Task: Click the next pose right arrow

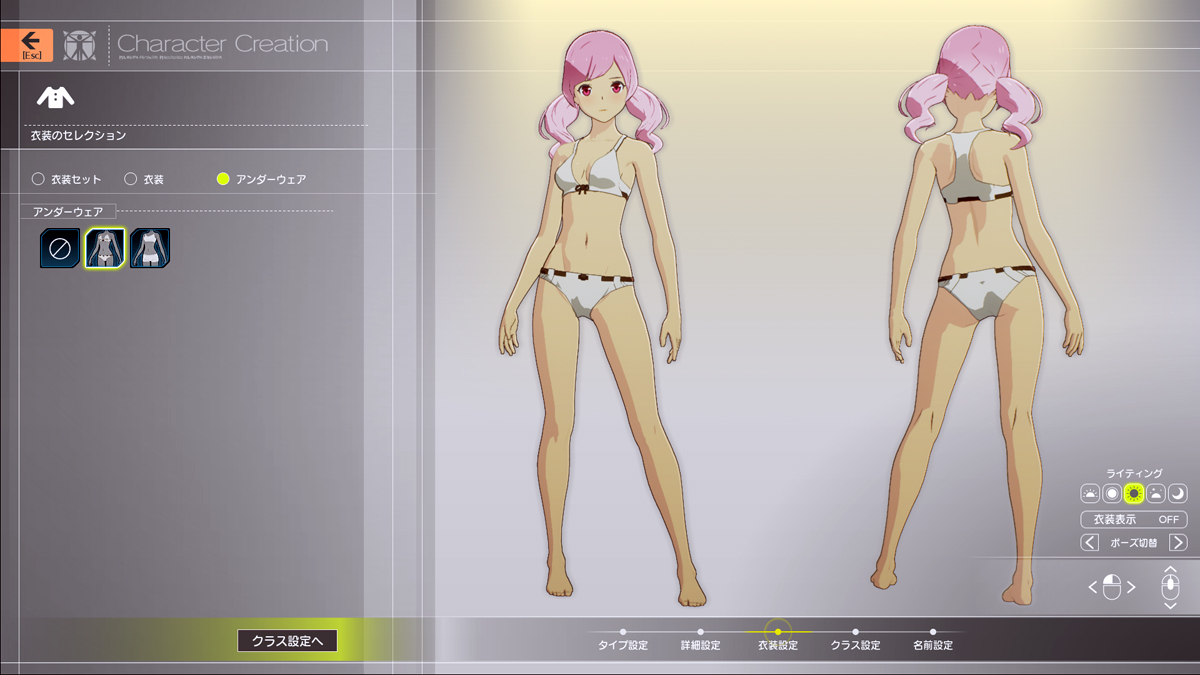Action: coord(1178,543)
